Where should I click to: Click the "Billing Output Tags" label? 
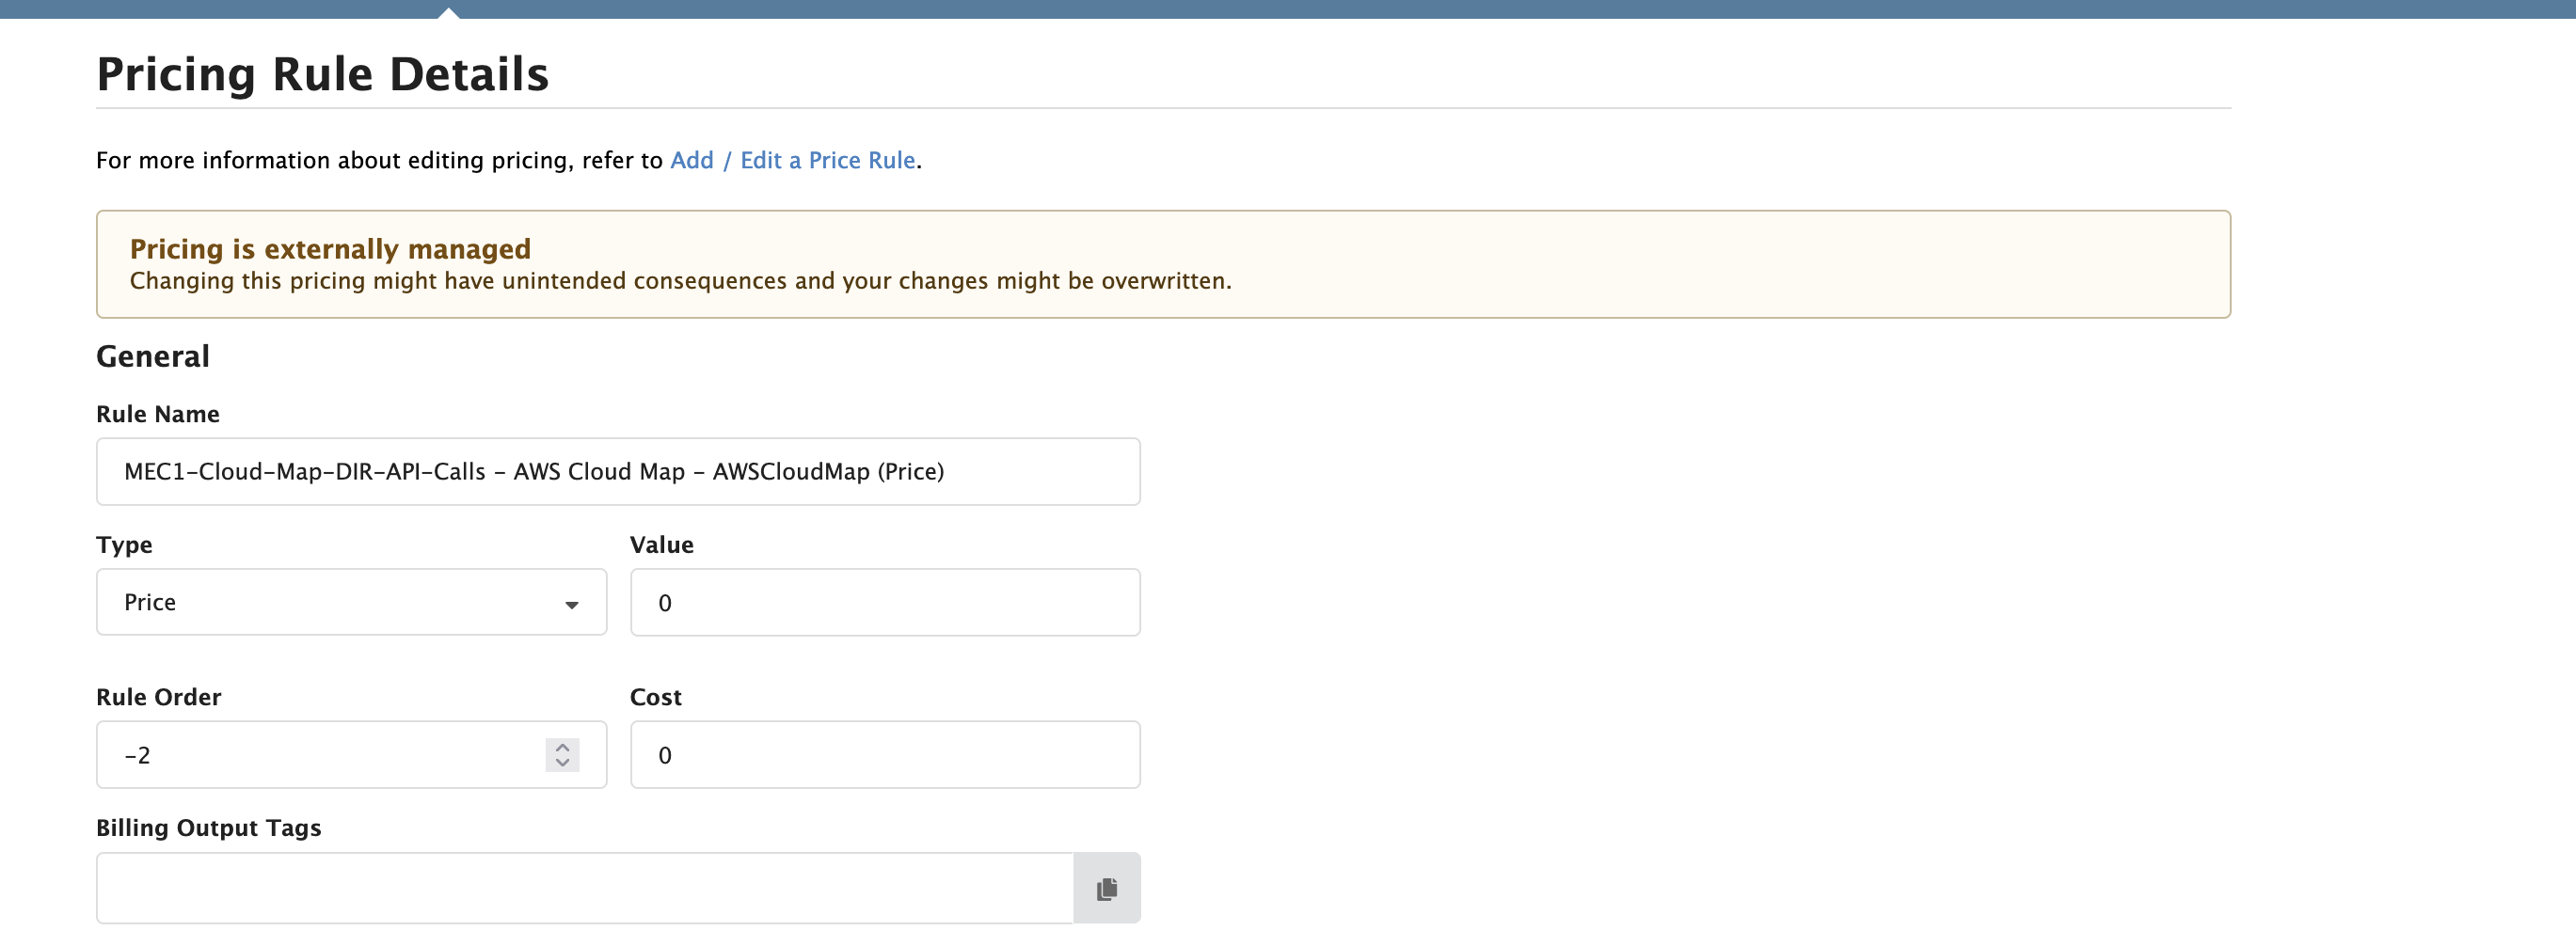pyautogui.click(x=208, y=827)
